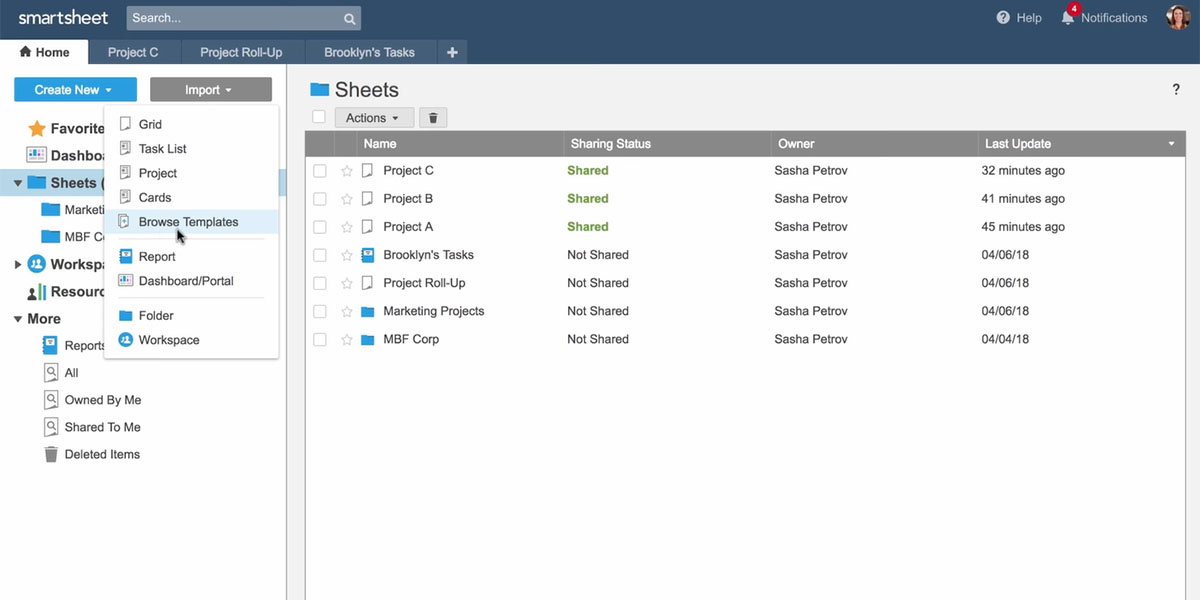Collapse the More section in sidebar
This screenshot has height=600, width=1200.
(18, 319)
